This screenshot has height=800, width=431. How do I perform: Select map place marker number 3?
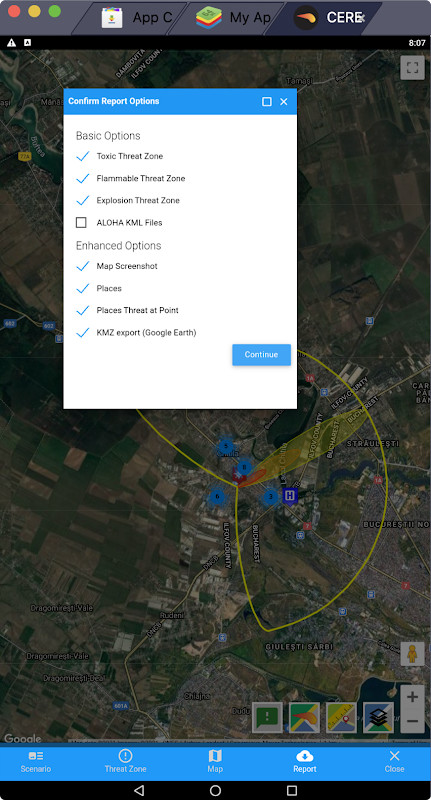tap(270, 496)
